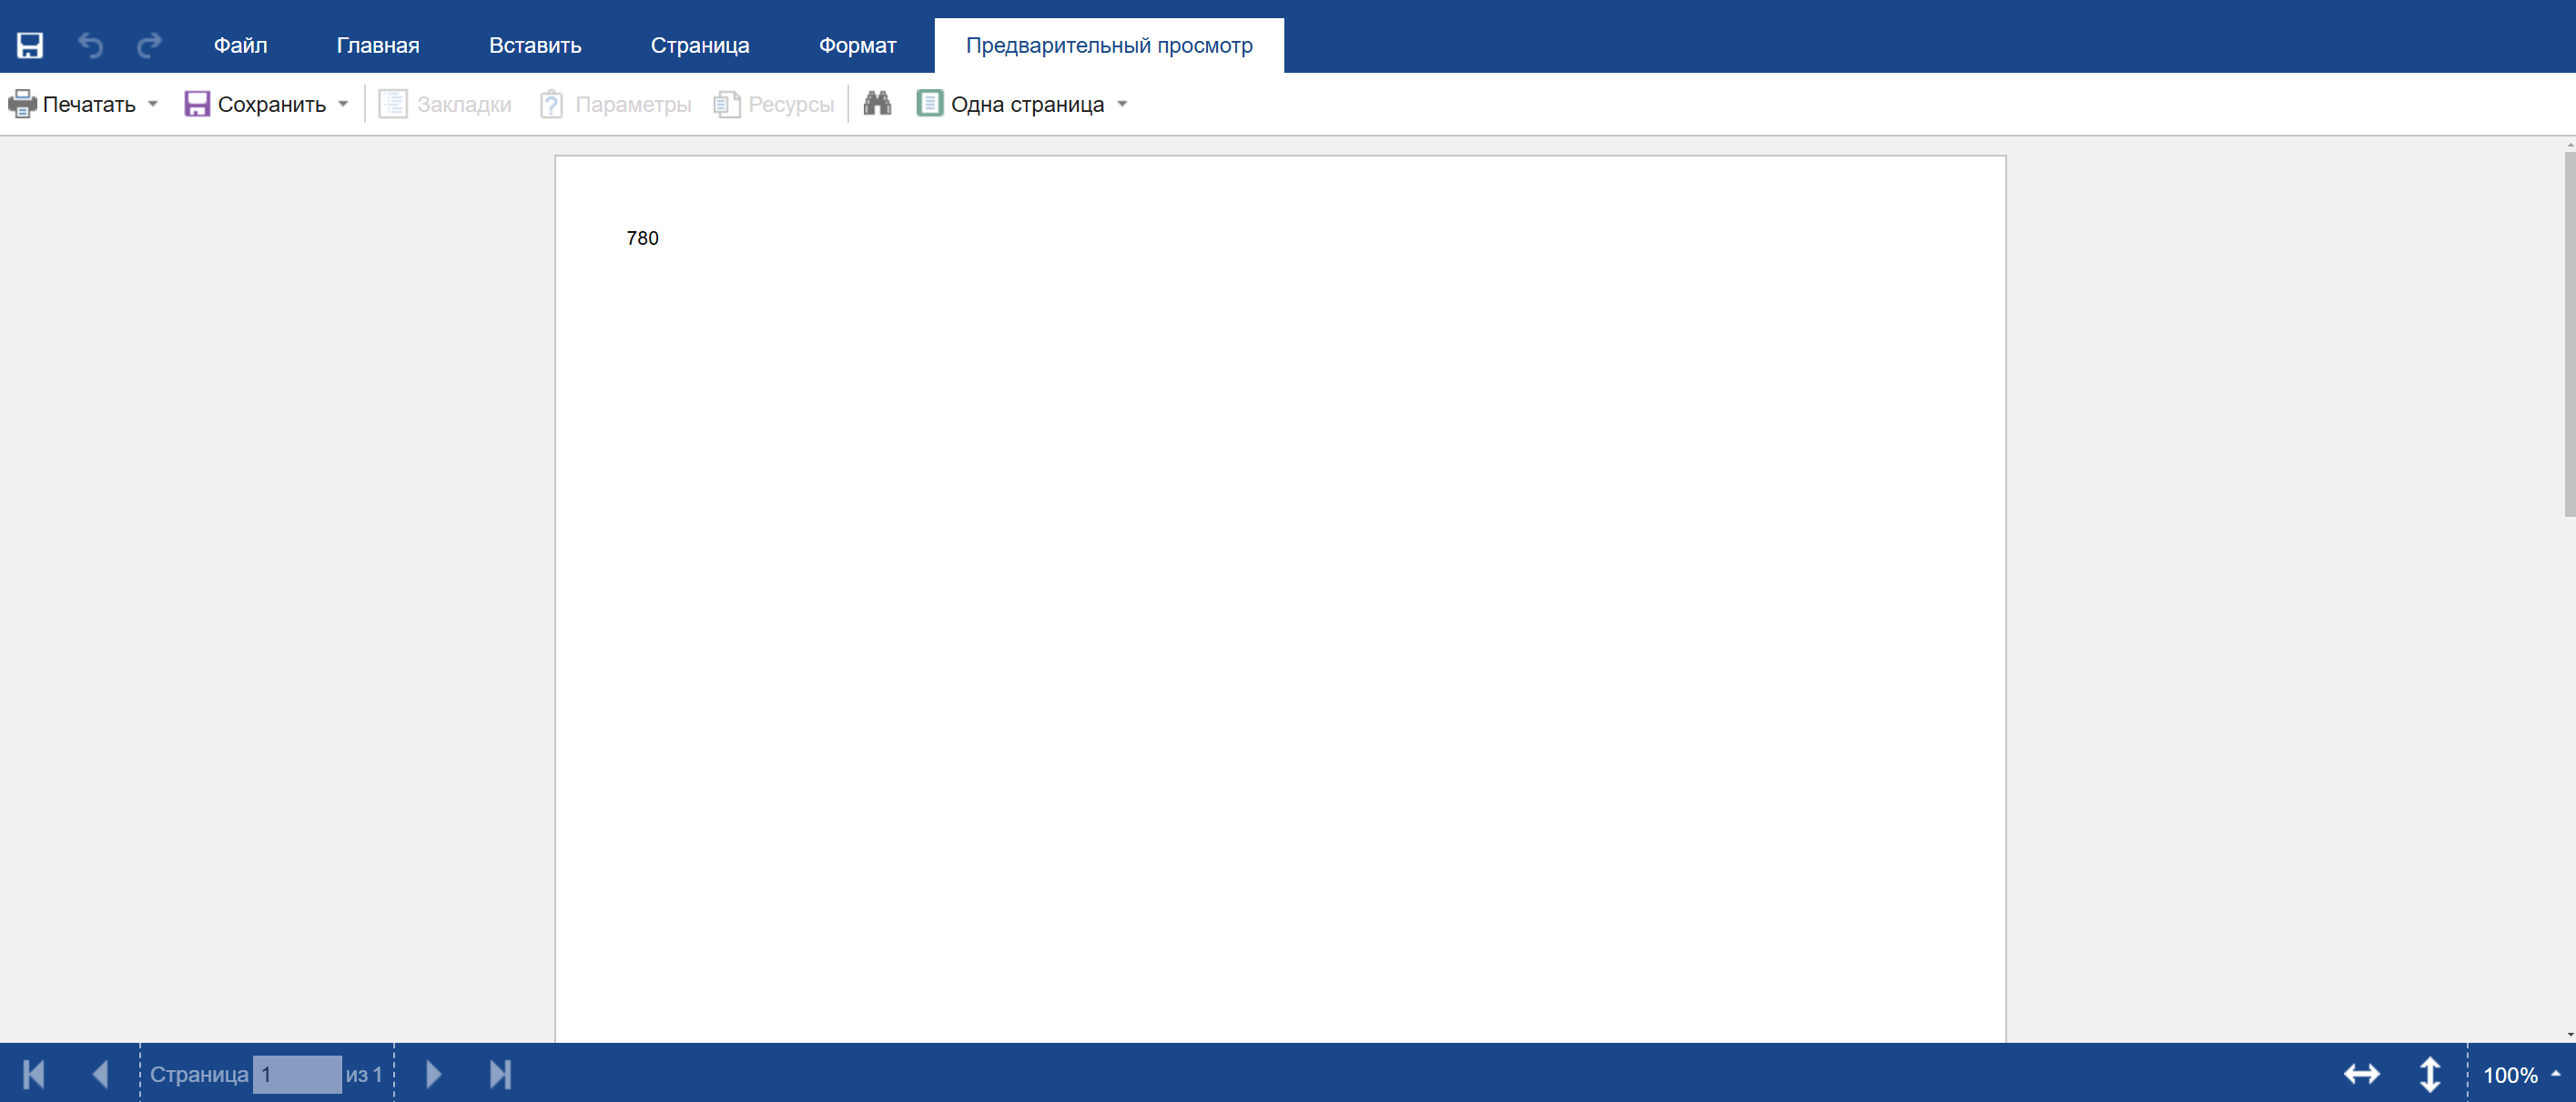Image resolution: width=2576 pixels, height=1102 pixels.
Task: Expand the Сохранить dropdown arrow
Action: (343, 104)
